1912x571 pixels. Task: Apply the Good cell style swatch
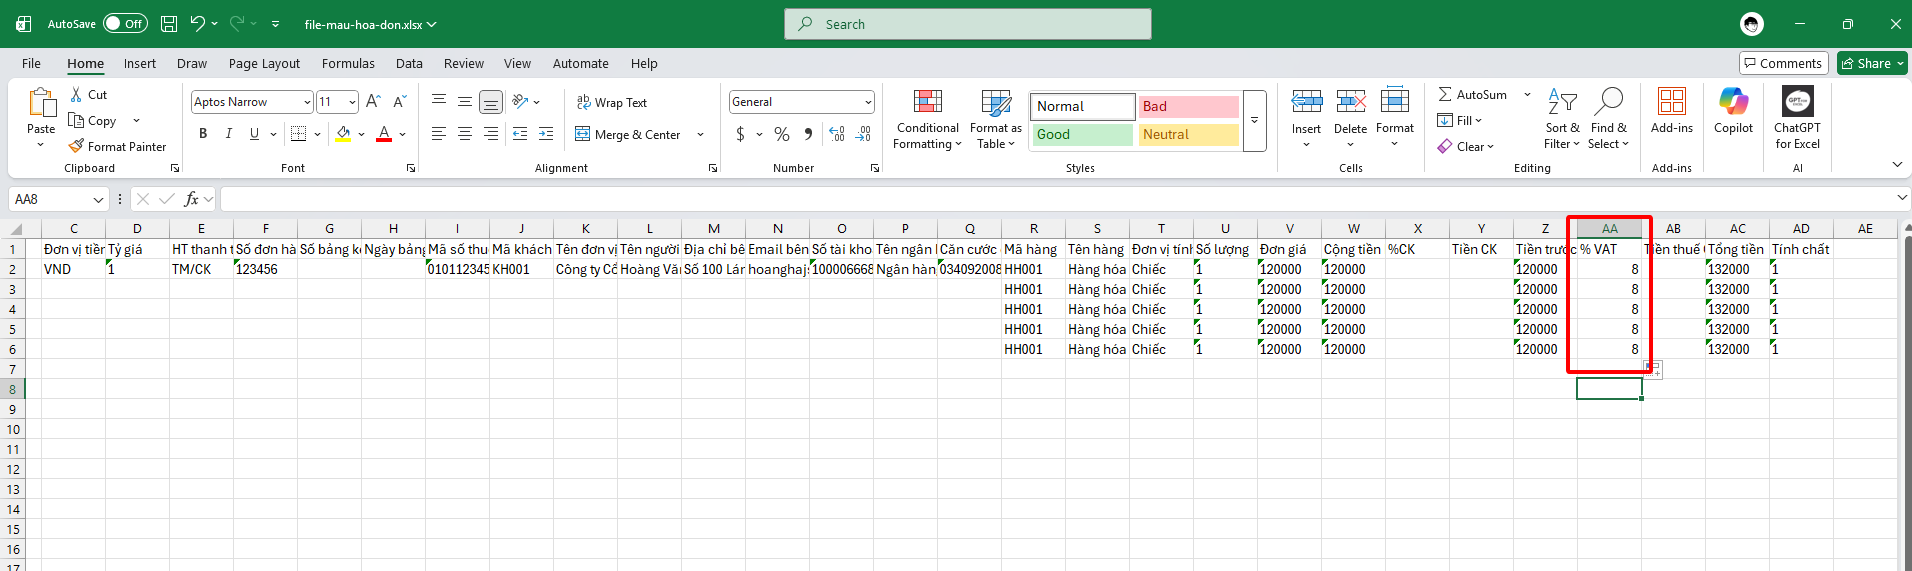click(1082, 134)
